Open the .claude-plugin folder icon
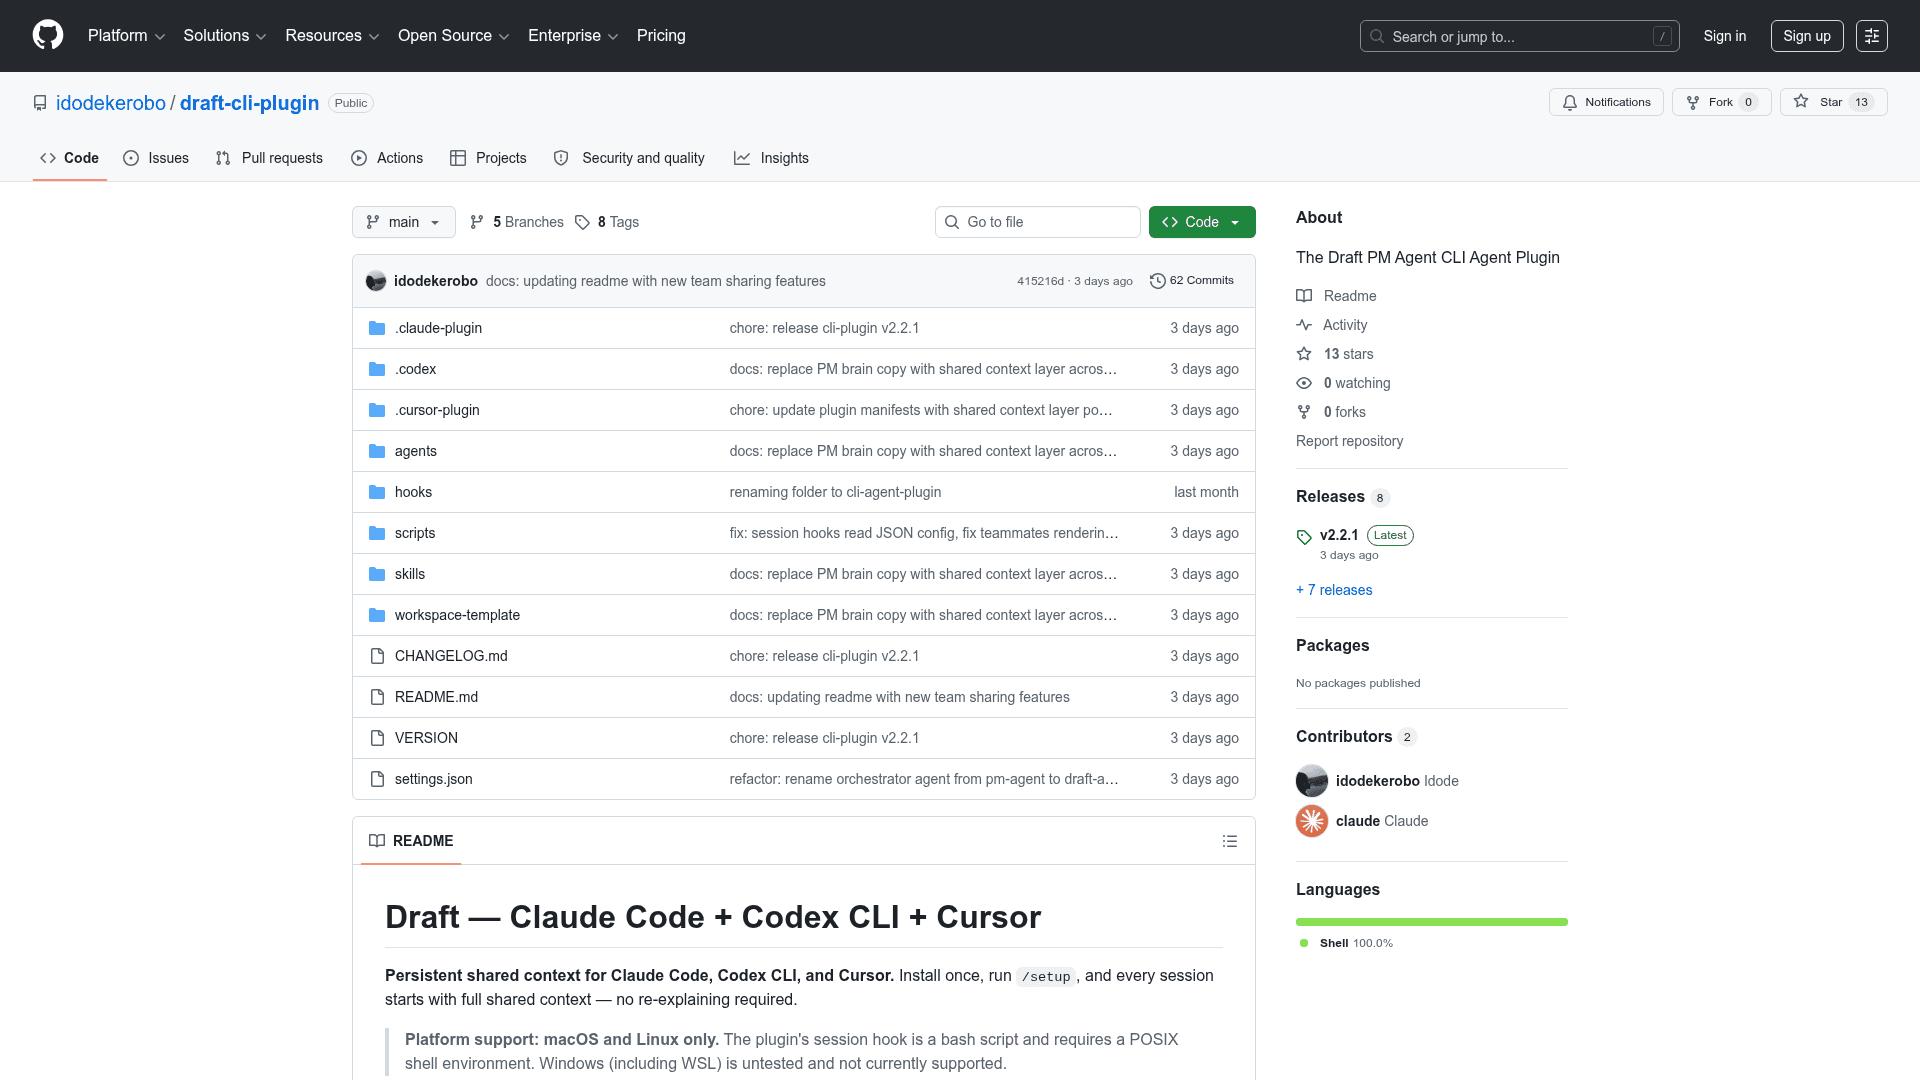This screenshot has width=1920, height=1080. 377,328
